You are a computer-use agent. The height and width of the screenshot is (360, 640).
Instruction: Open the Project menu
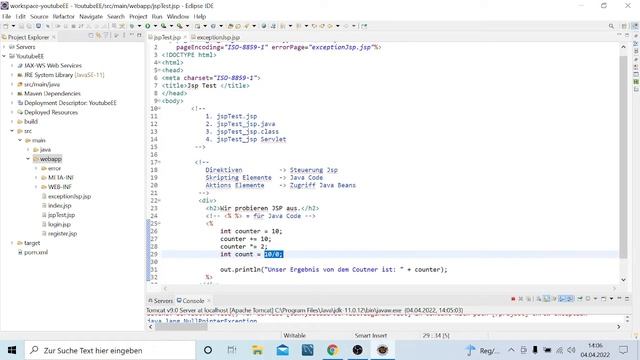point(138,16)
